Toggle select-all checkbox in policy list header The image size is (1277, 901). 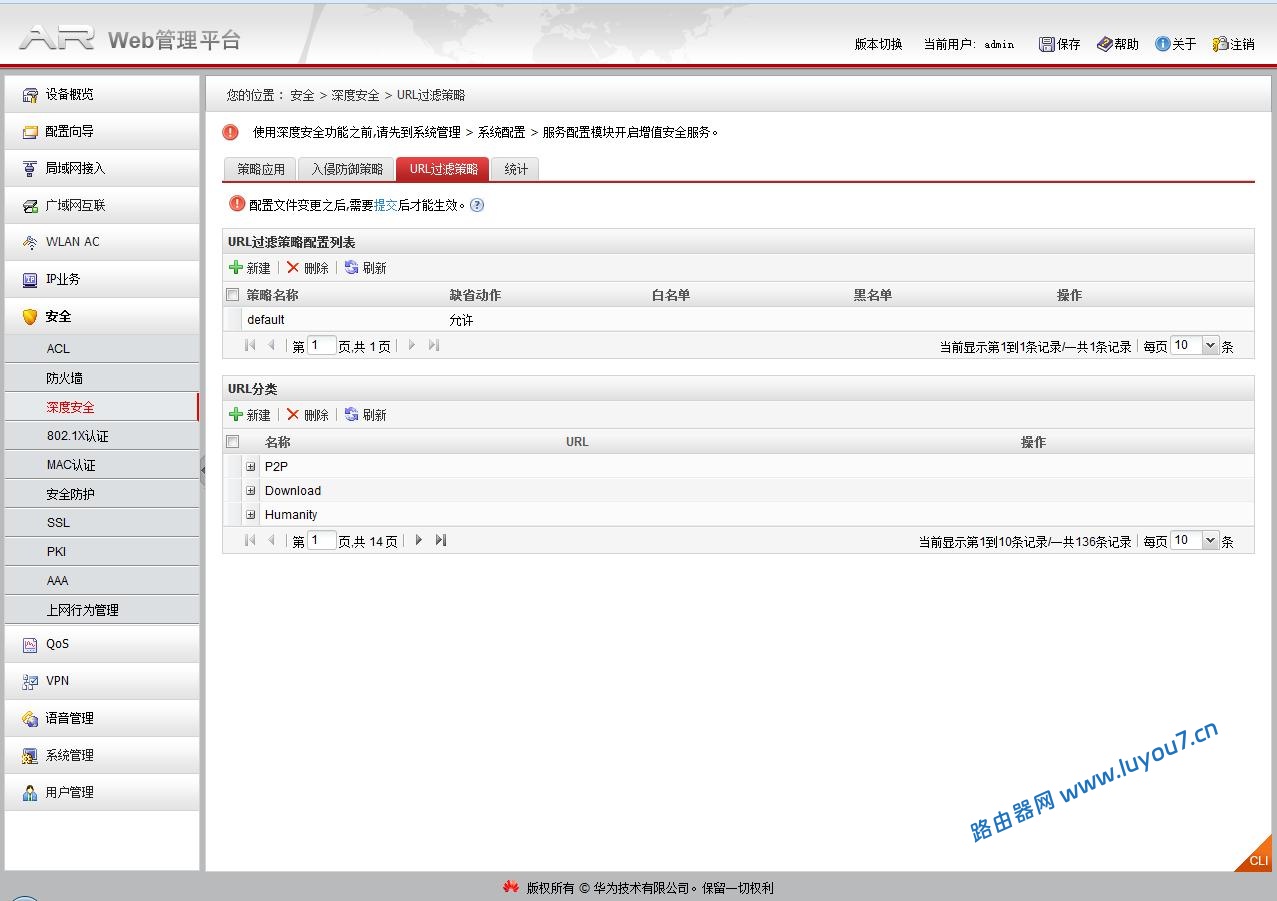click(x=233, y=295)
